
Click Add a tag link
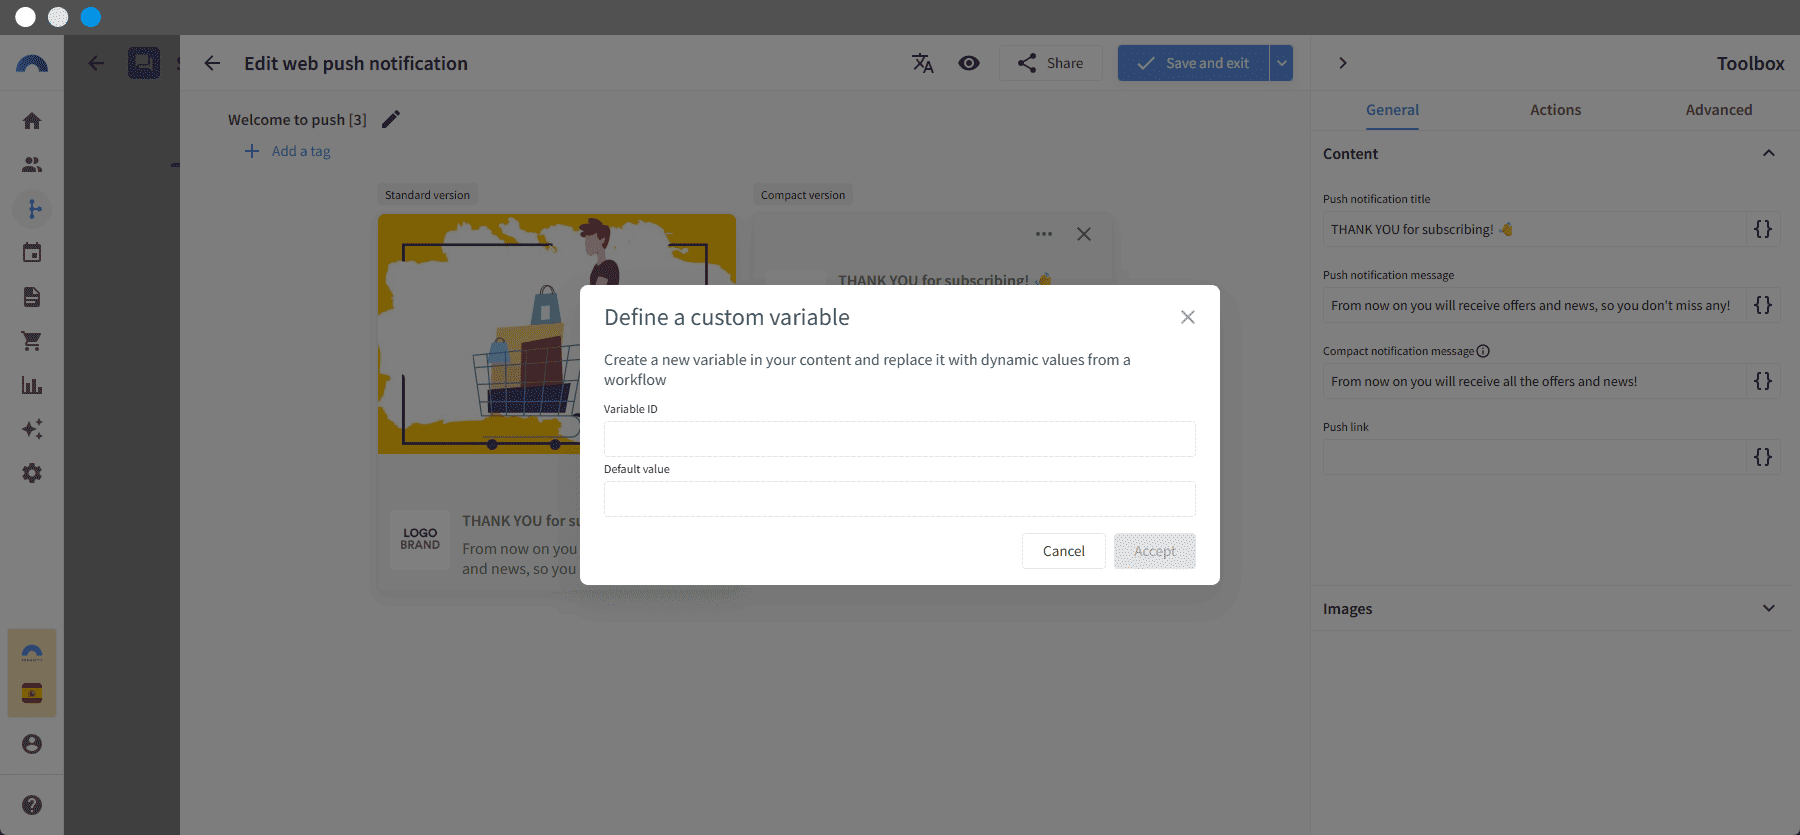[x=288, y=151]
